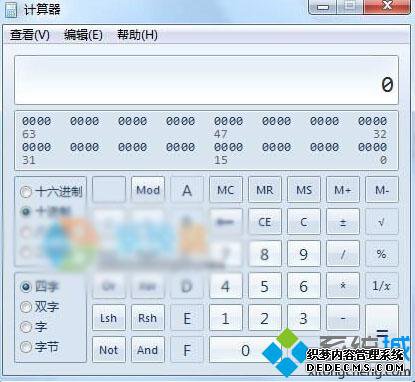Screen dimensions: 415x382
Task: Click the digit 9 button
Action: click(x=304, y=254)
